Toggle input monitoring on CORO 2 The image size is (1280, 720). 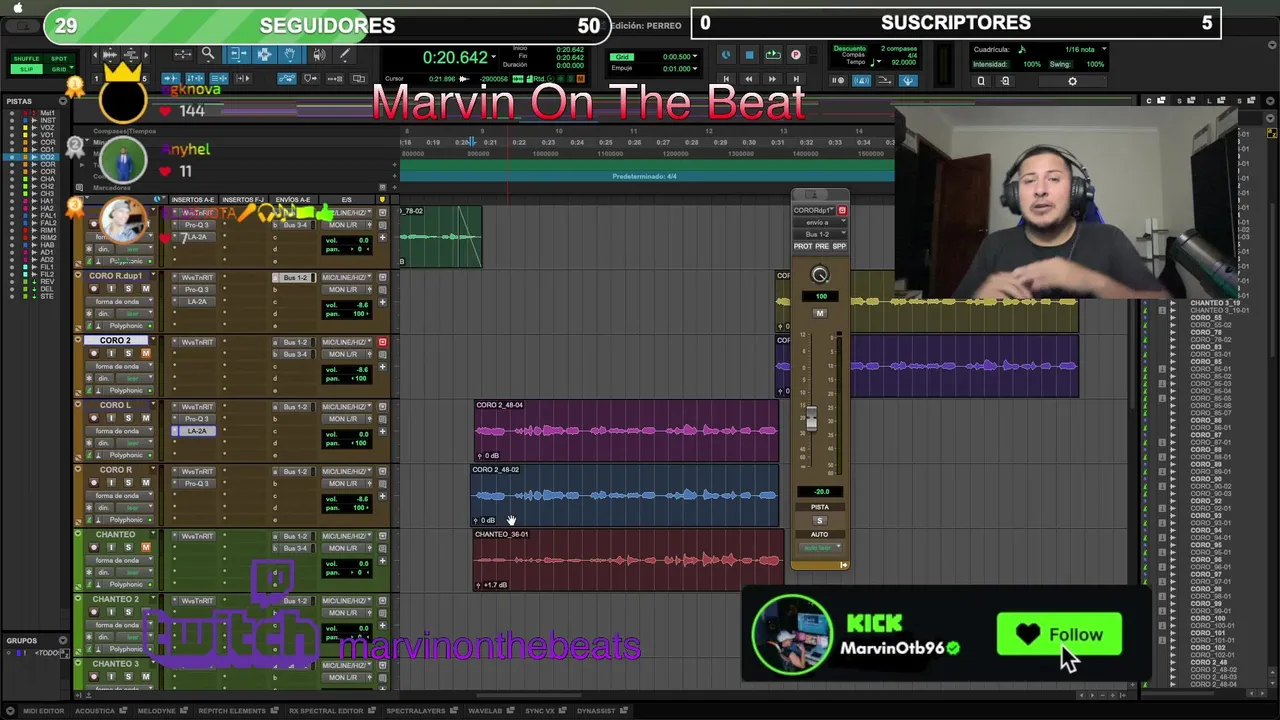pos(111,353)
